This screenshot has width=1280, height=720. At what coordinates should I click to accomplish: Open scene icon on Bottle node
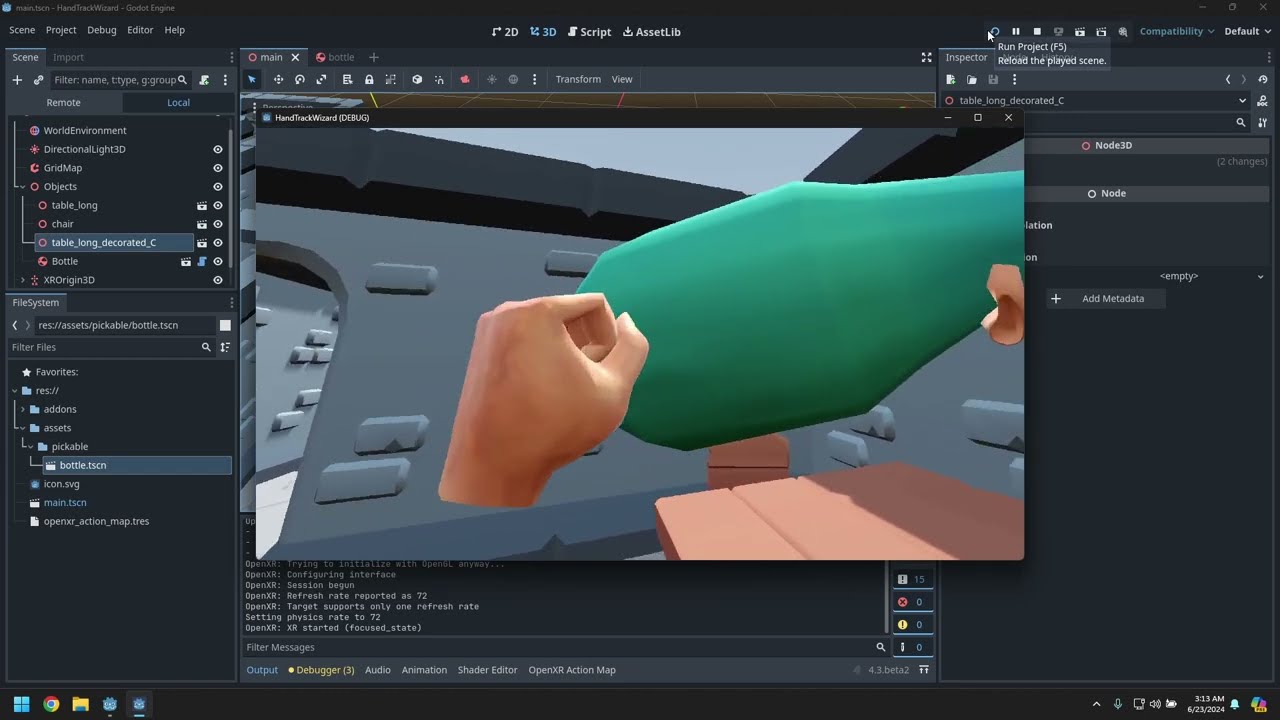[x=186, y=261]
